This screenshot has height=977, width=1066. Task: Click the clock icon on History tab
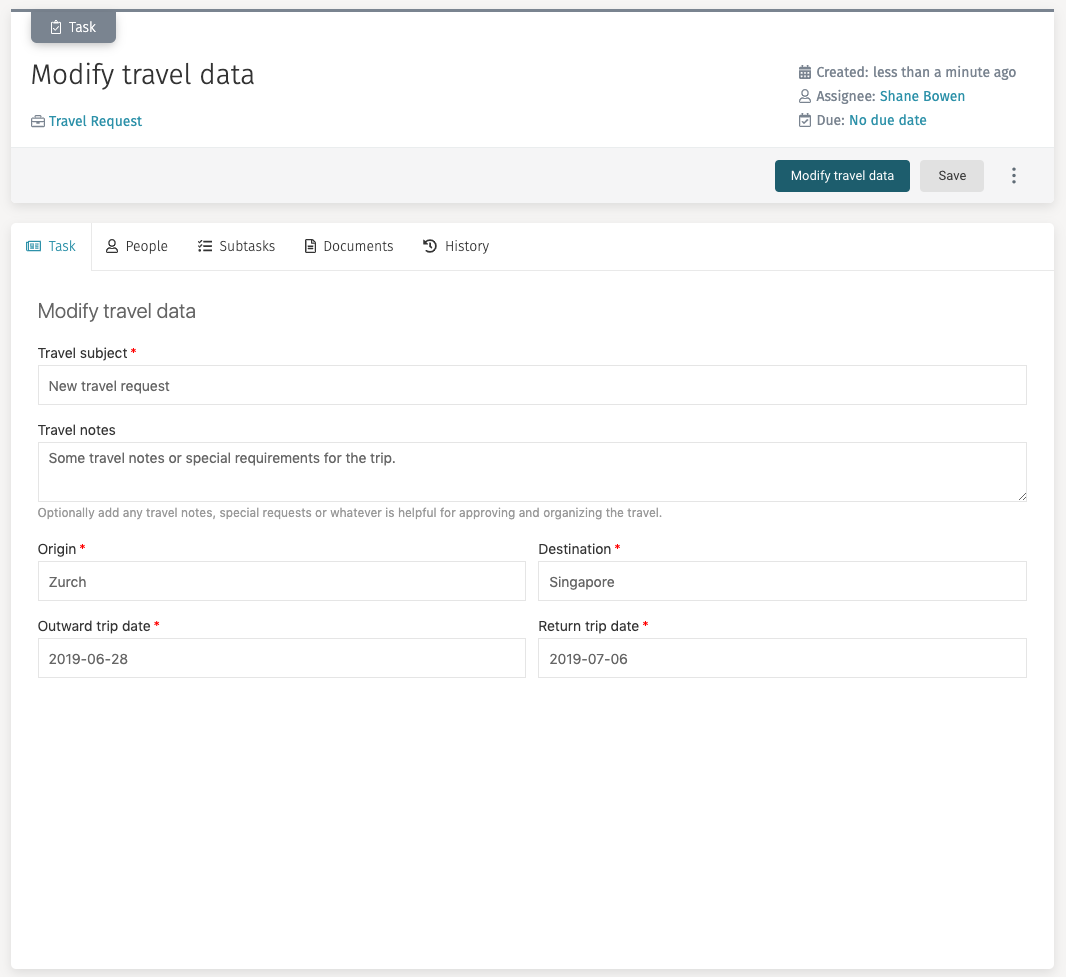[x=429, y=245]
